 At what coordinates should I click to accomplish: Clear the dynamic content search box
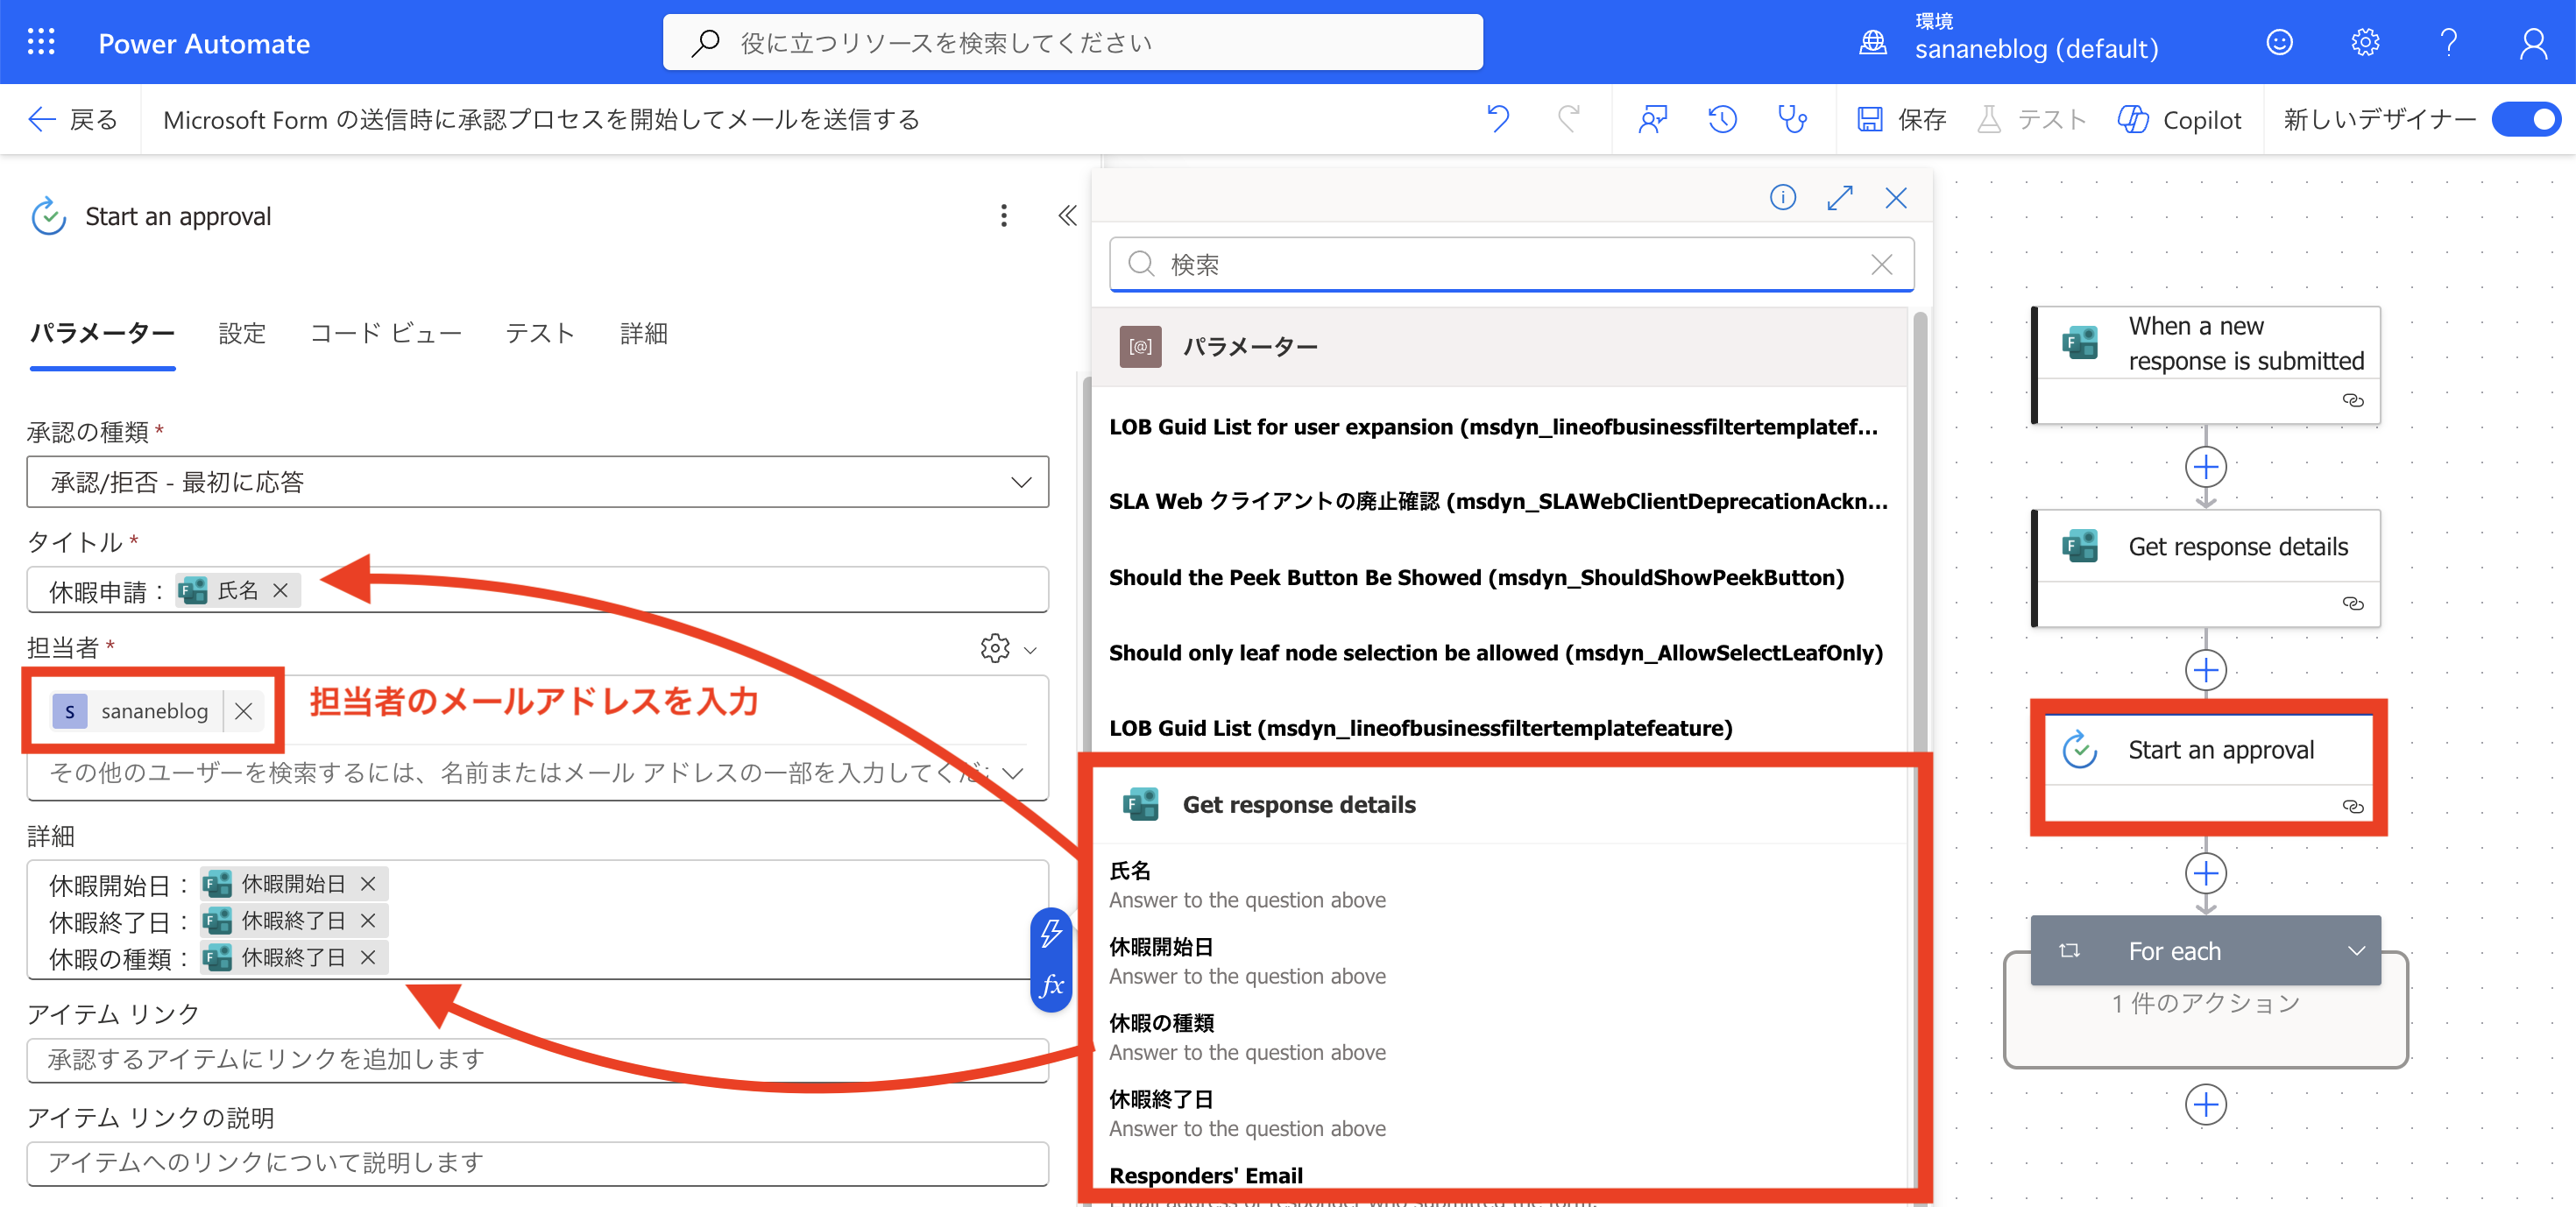1881,264
